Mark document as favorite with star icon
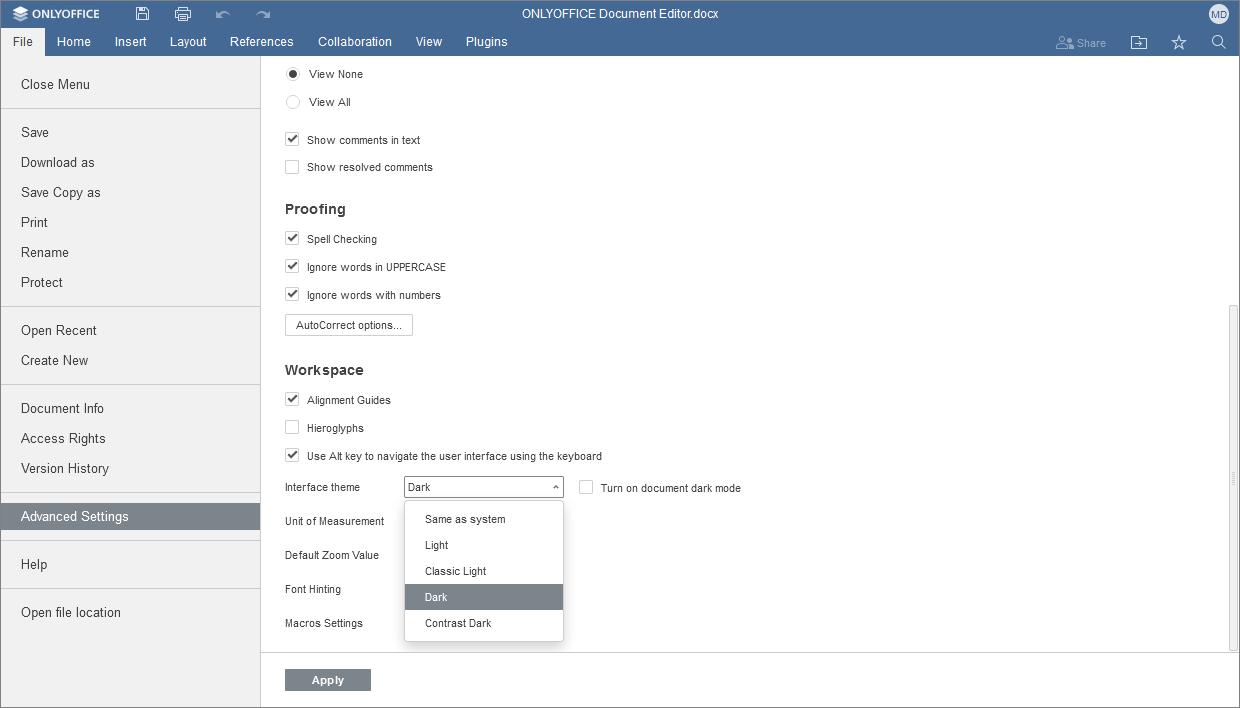 tap(1179, 42)
